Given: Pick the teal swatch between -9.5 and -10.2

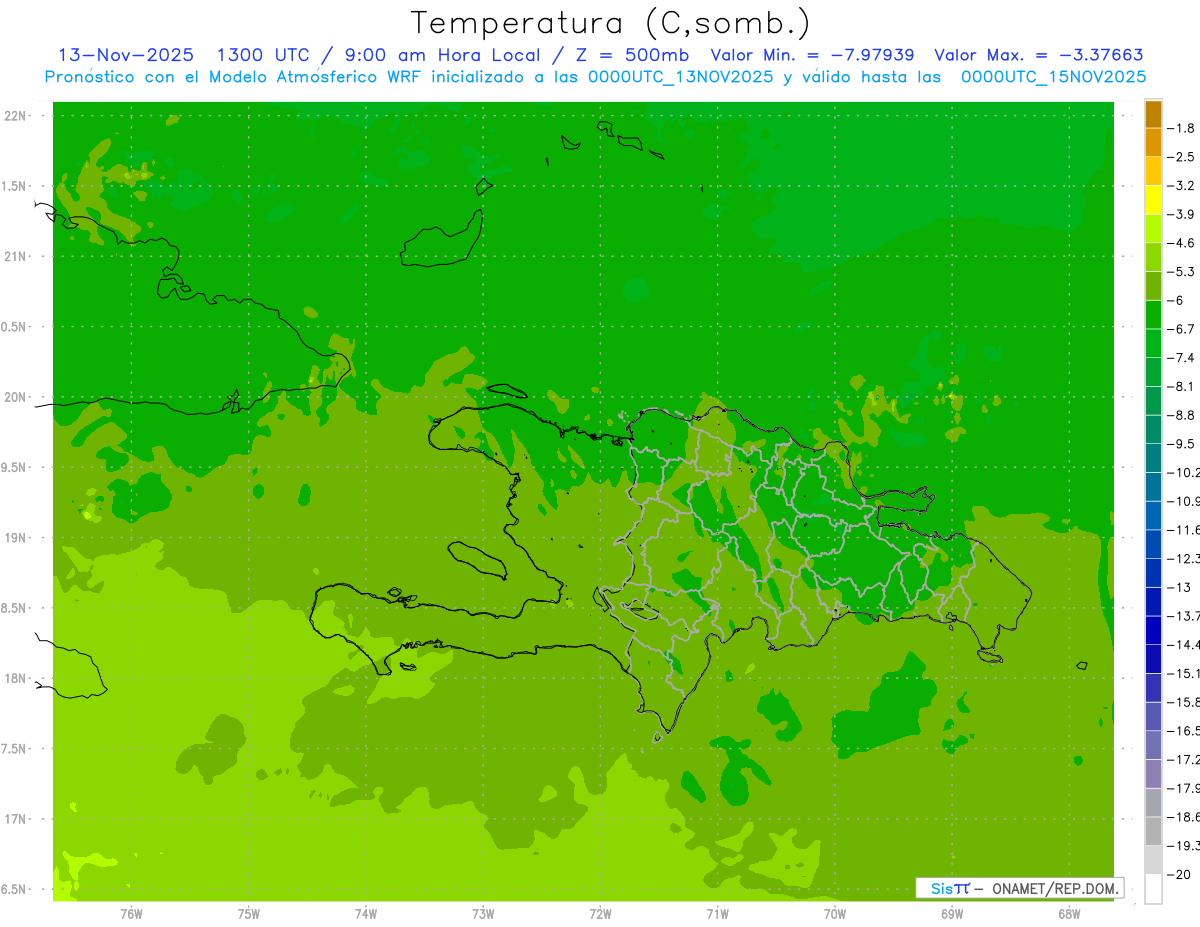Looking at the screenshot, I should pos(1153,458).
